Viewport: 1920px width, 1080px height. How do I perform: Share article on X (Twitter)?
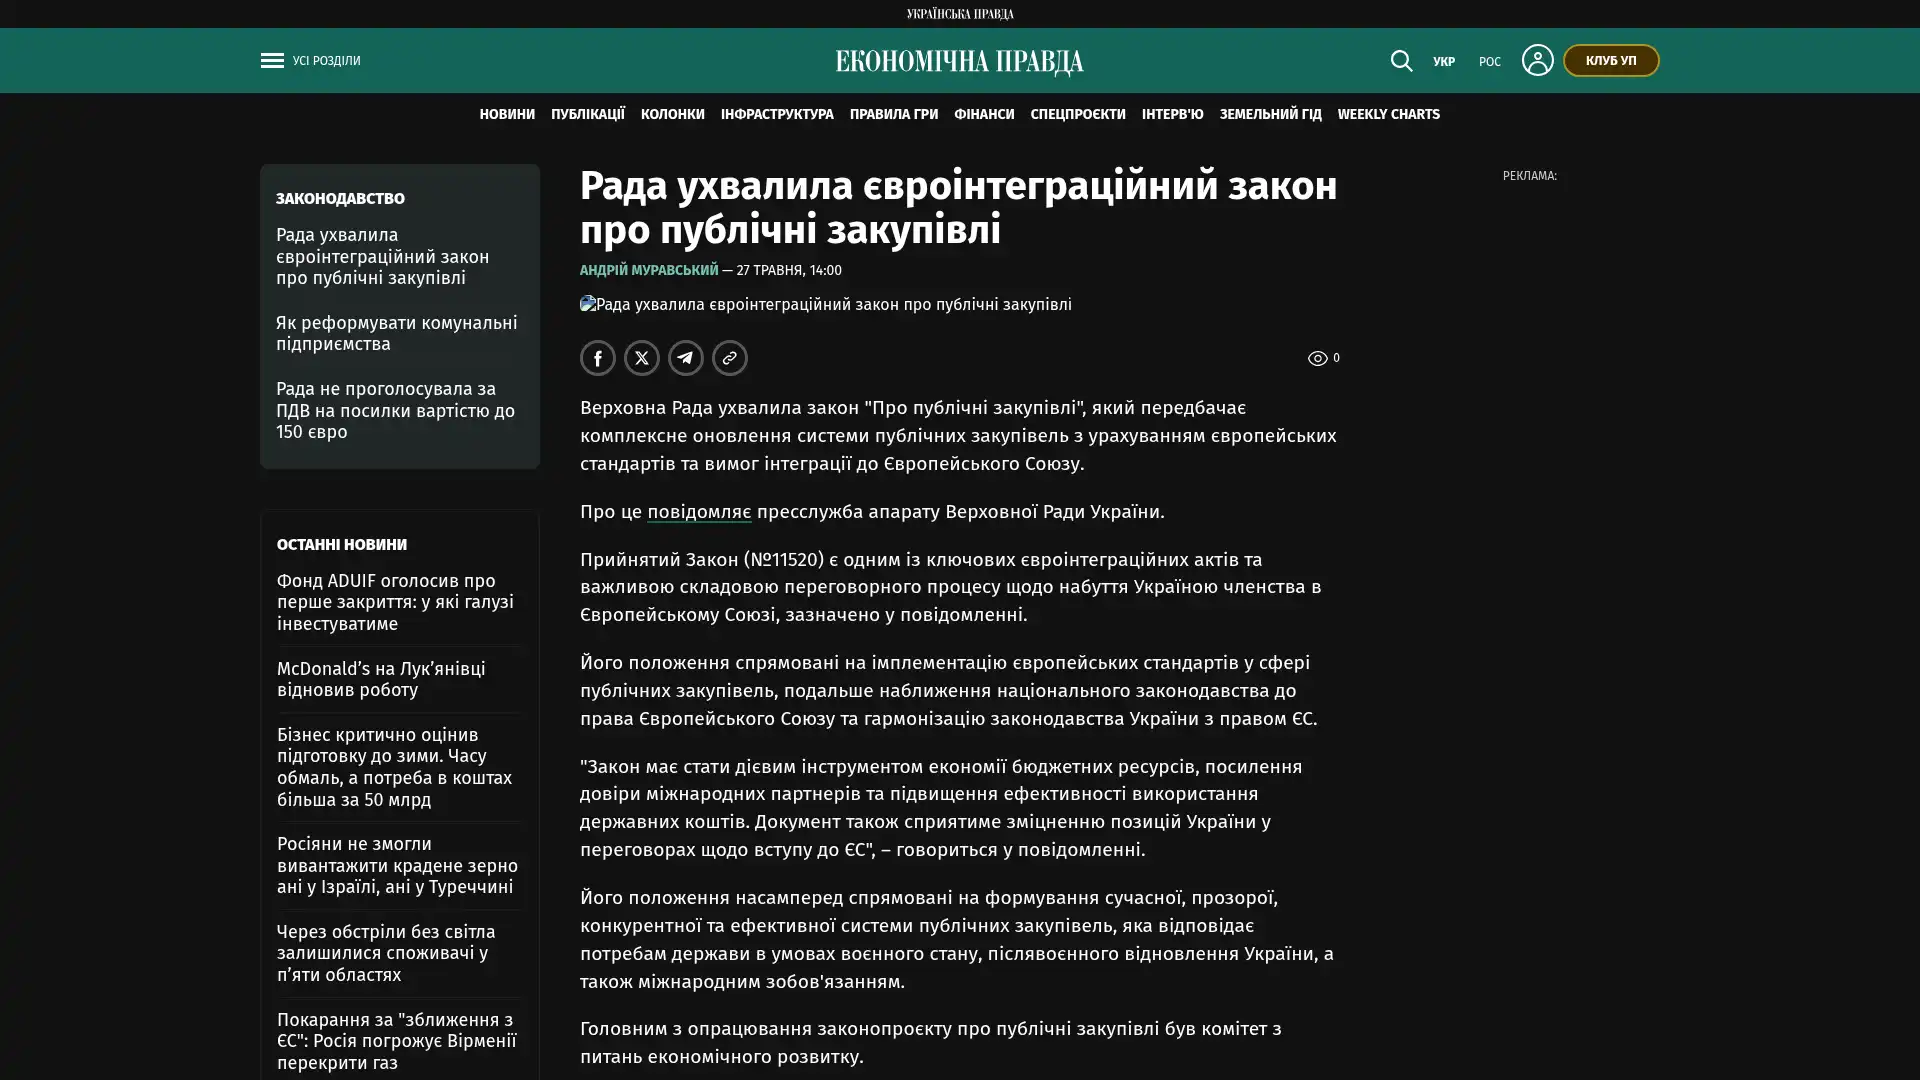coord(642,358)
